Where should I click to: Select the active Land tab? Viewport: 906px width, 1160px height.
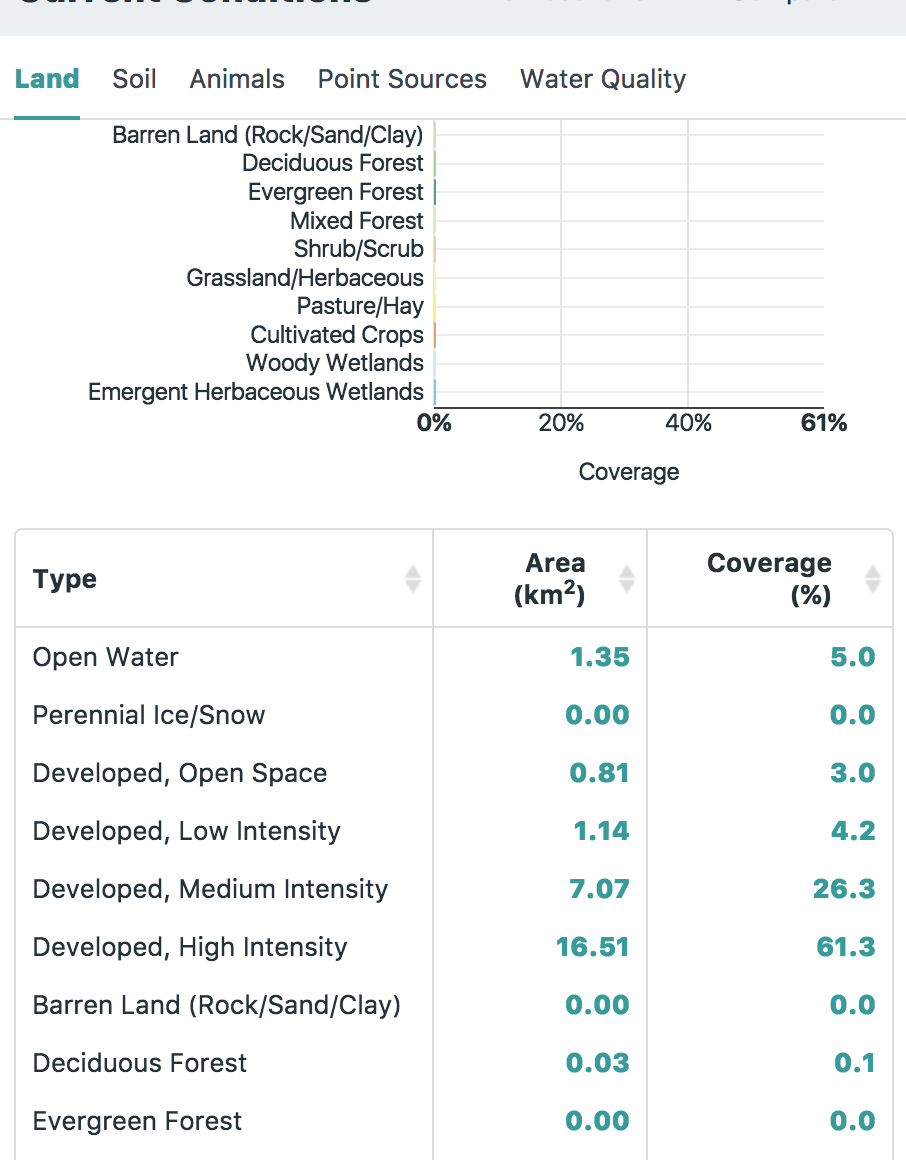click(46, 79)
